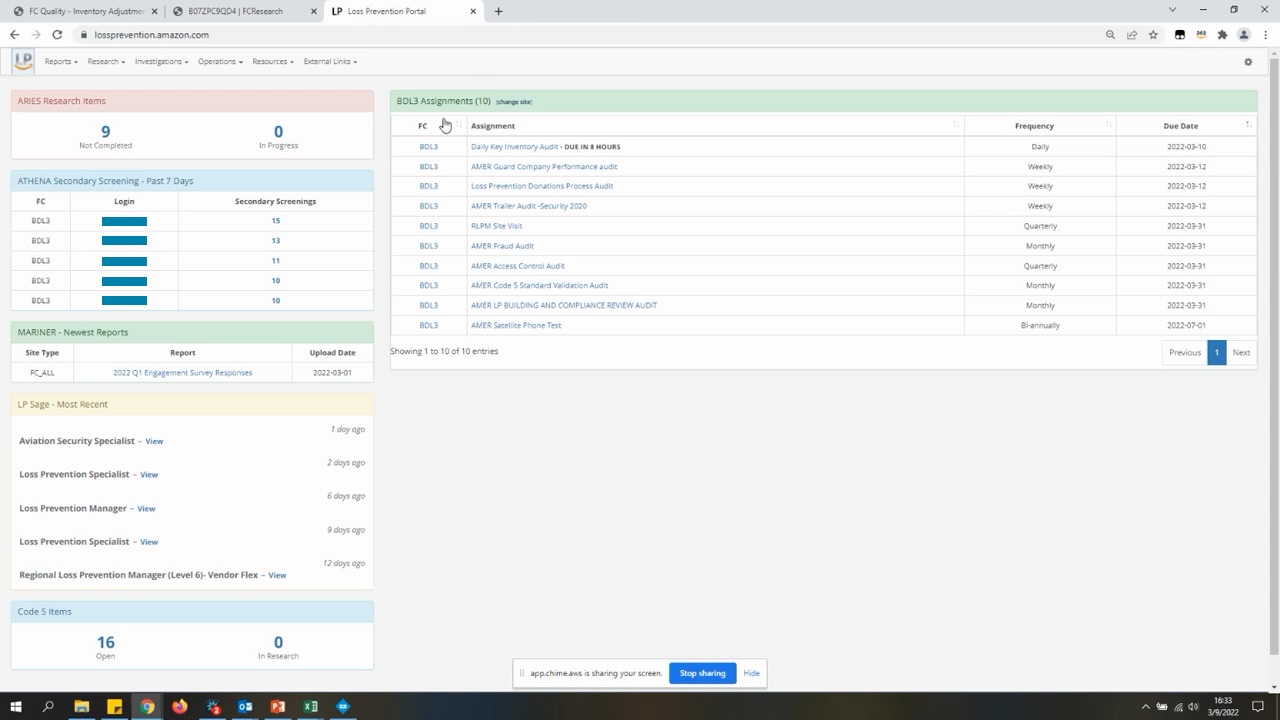The image size is (1280, 720).
Task: Click the LP portal logo icon
Action: pos(23,61)
